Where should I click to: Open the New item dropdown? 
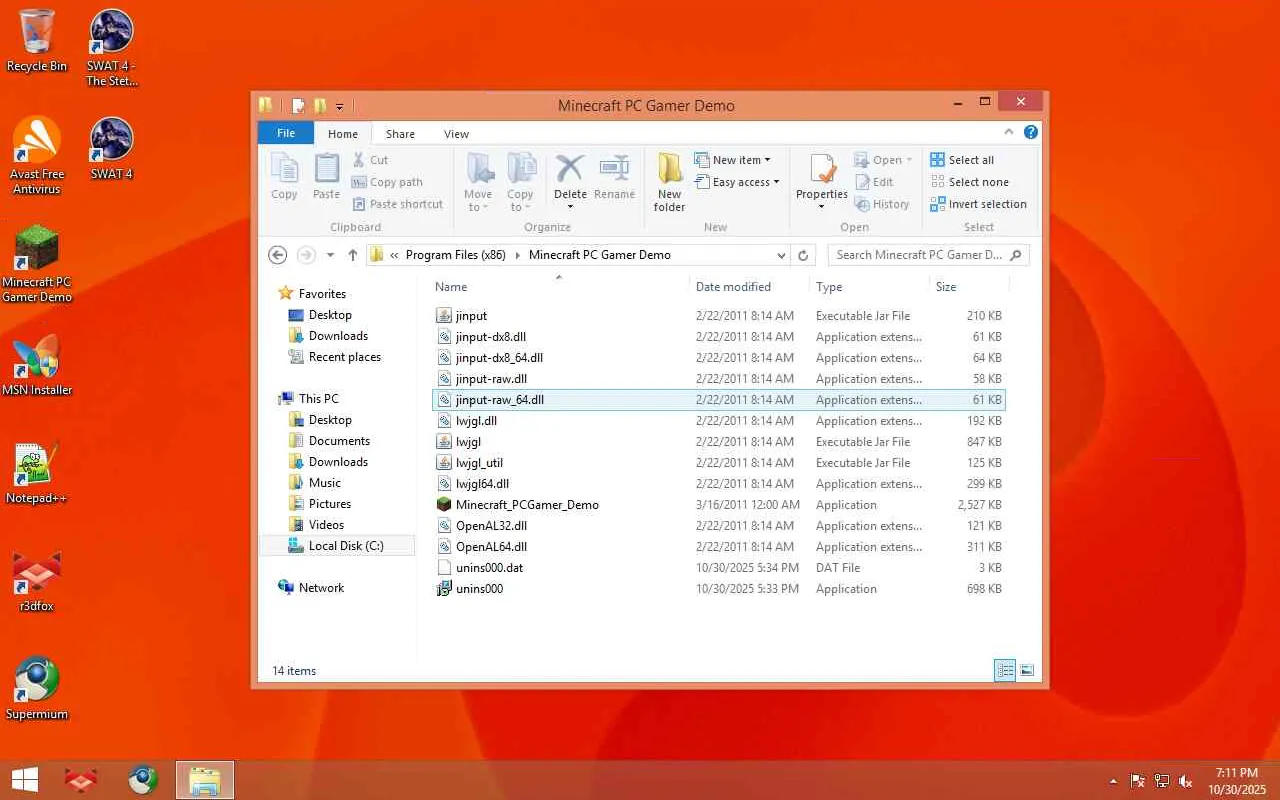[733, 160]
